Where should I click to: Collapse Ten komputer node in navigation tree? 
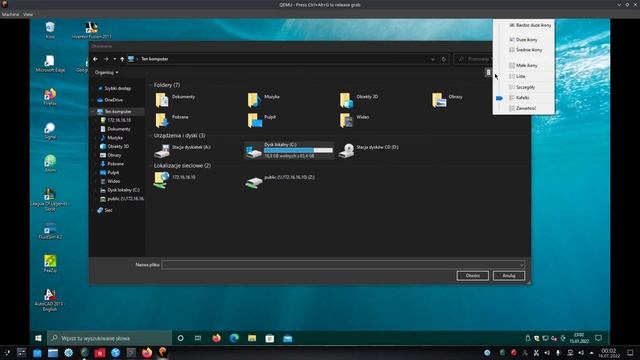point(93,111)
